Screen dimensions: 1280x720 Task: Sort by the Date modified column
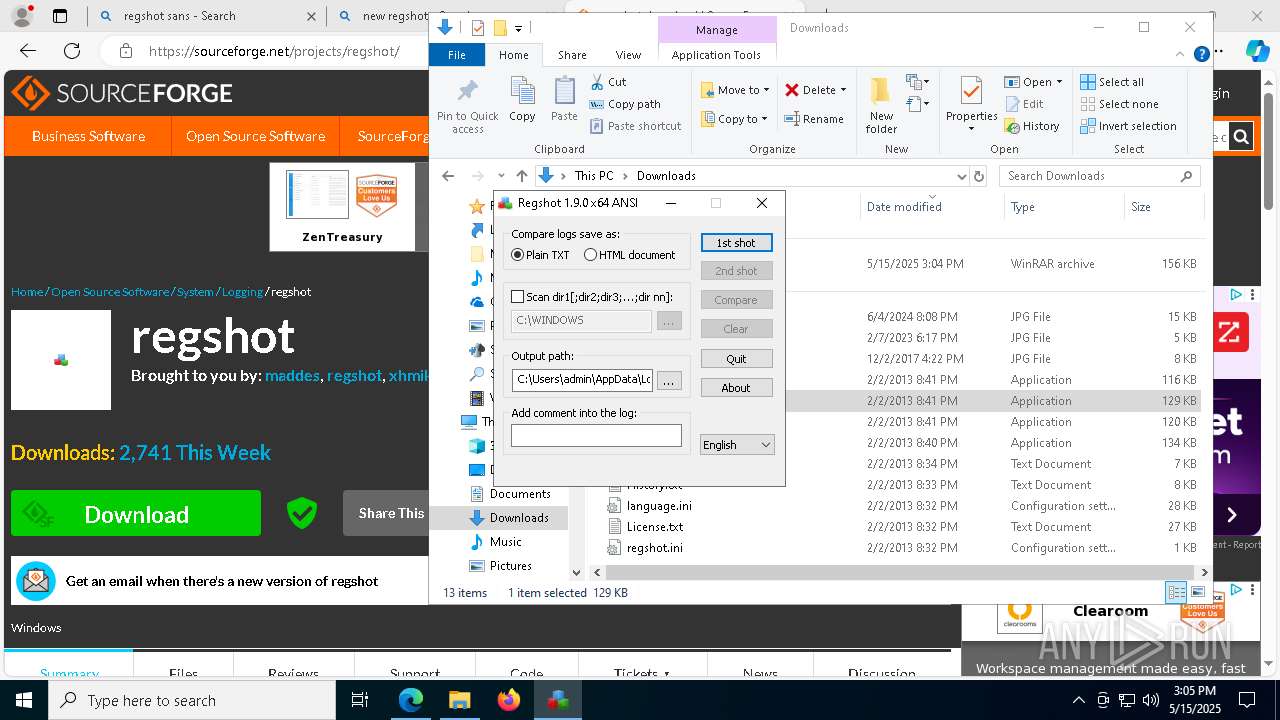[904, 207]
